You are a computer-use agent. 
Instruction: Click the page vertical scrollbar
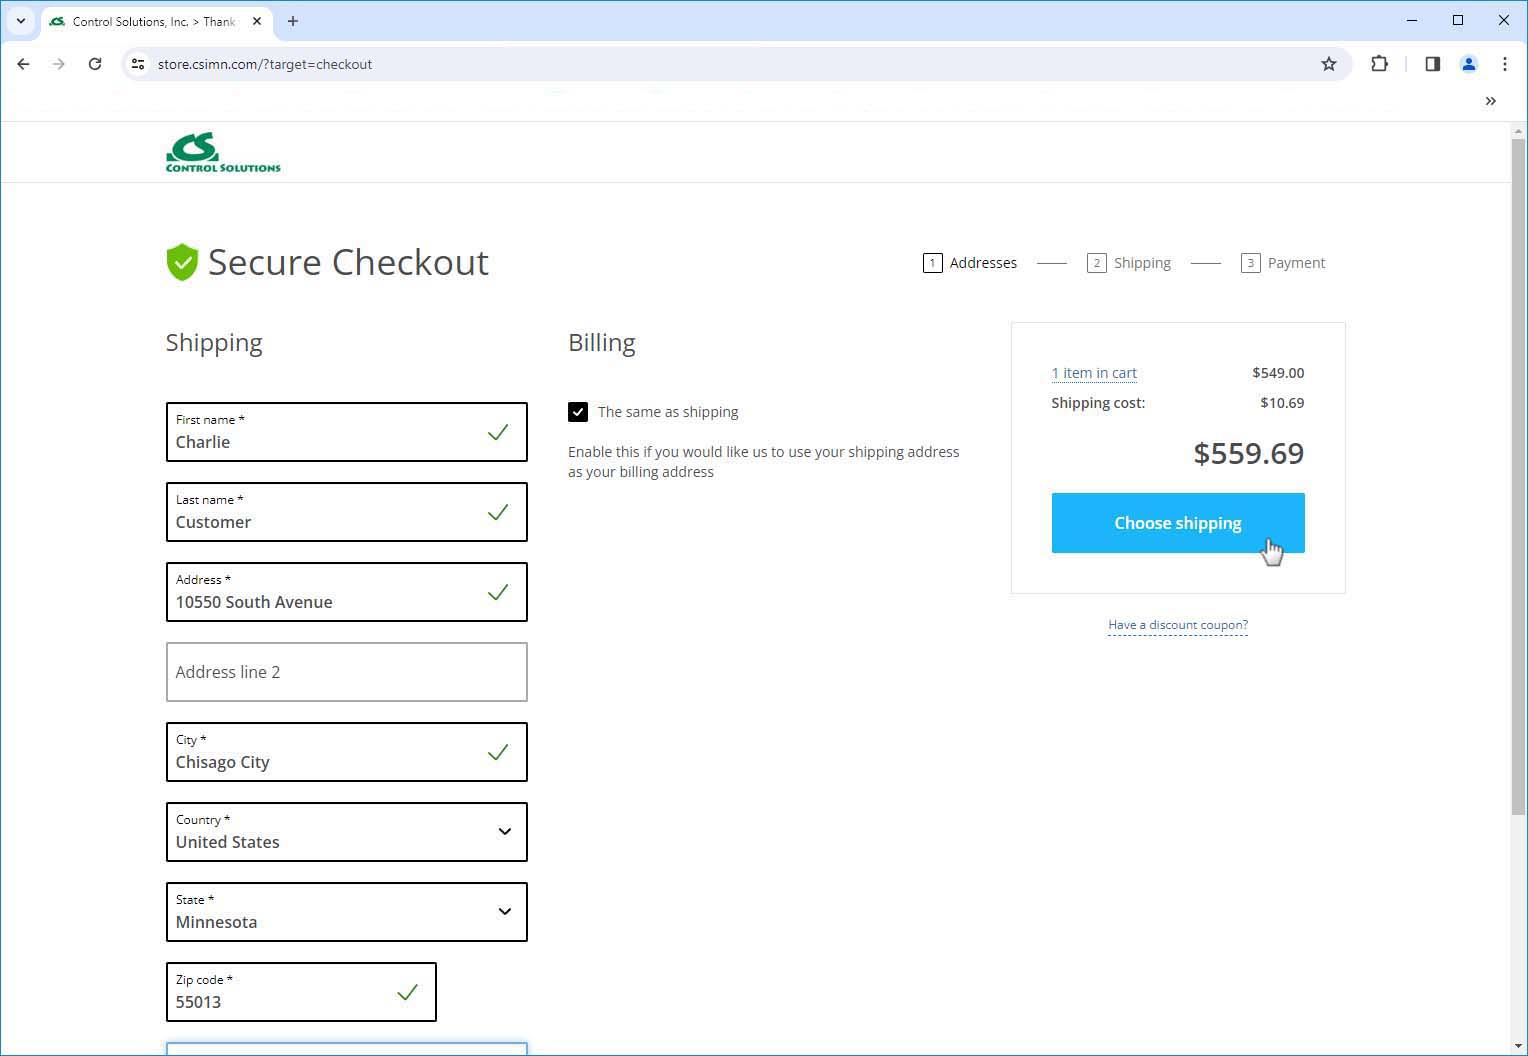click(1518, 480)
